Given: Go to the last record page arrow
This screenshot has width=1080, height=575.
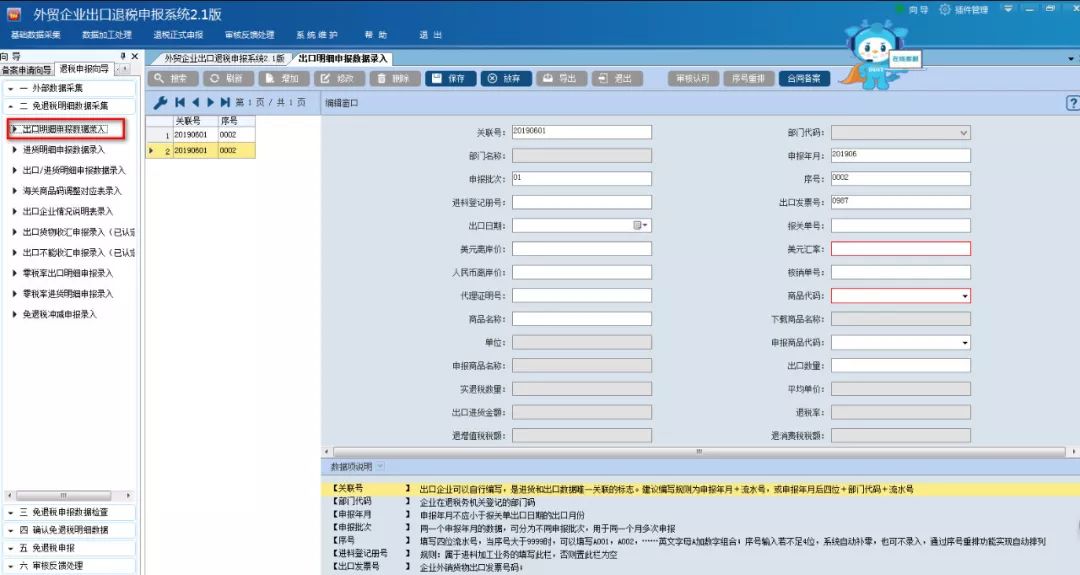Looking at the screenshot, I should click(226, 102).
